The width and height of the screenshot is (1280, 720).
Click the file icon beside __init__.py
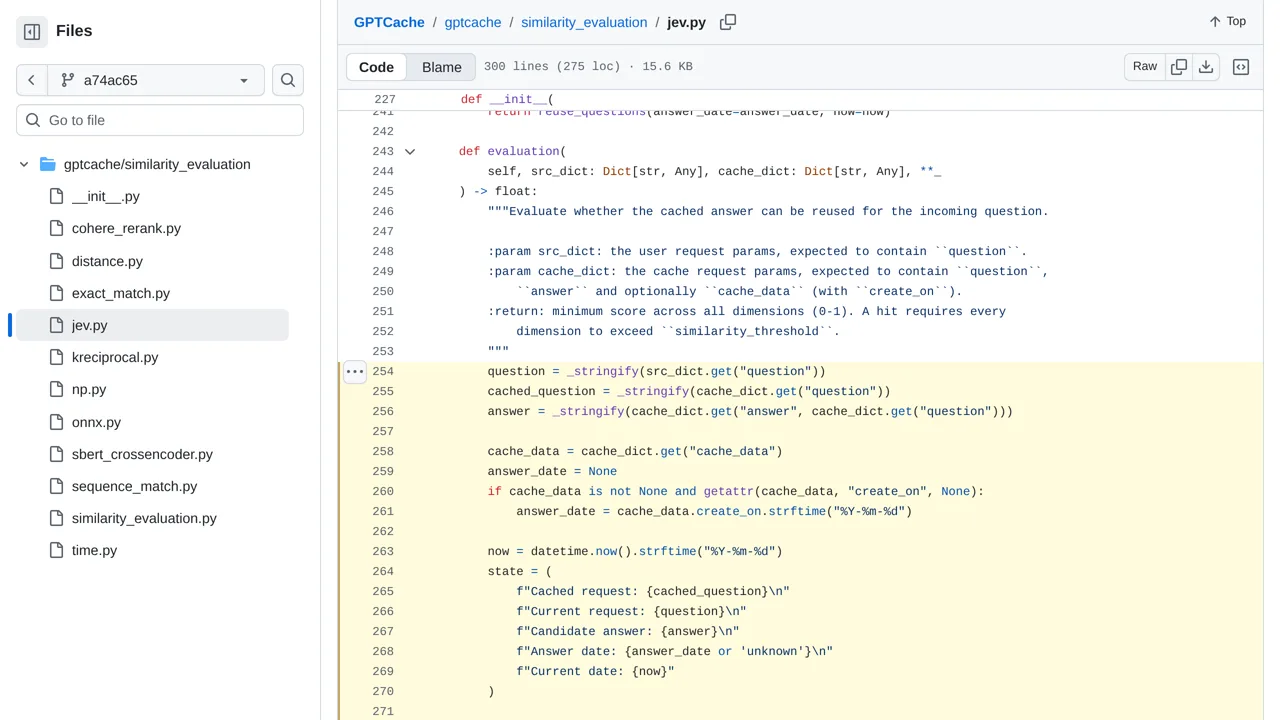57,197
